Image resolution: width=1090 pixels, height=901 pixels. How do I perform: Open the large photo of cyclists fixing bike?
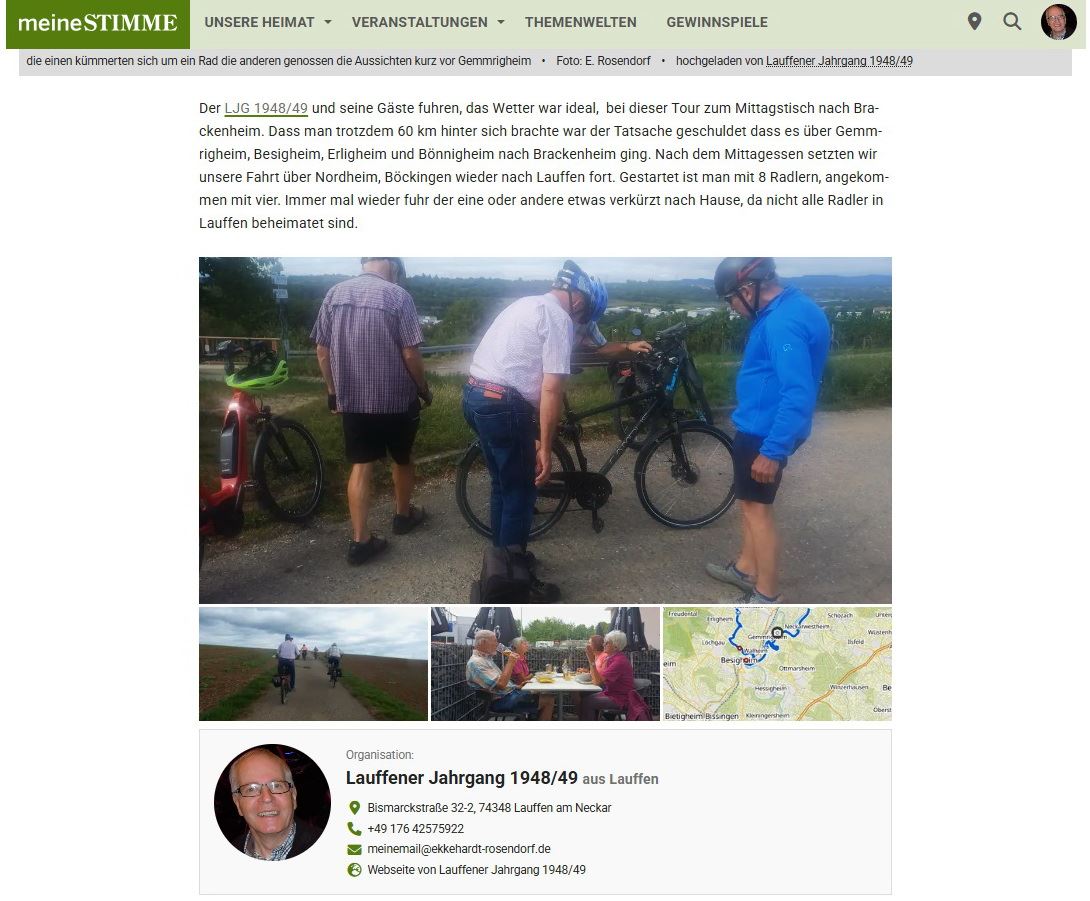tap(545, 430)
